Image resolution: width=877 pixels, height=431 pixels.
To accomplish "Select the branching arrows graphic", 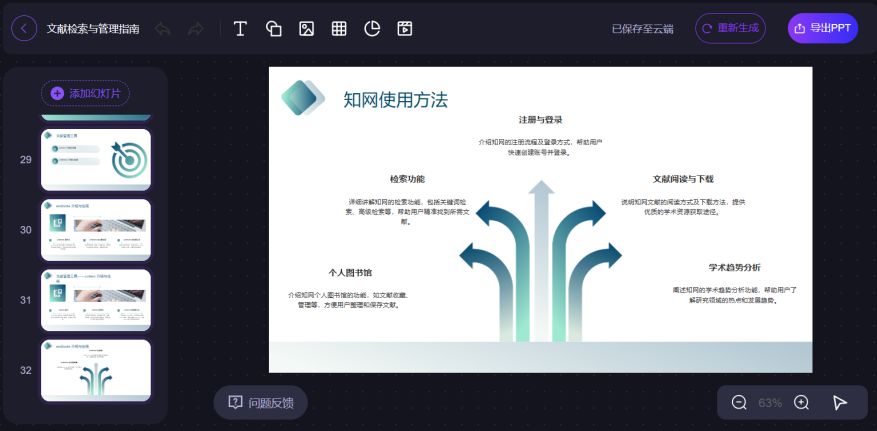I will pos(540,261).
